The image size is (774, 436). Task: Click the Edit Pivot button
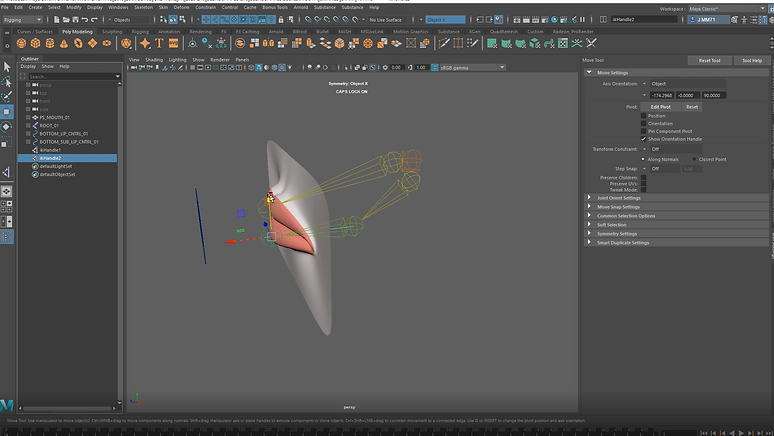tap(660, 107)
